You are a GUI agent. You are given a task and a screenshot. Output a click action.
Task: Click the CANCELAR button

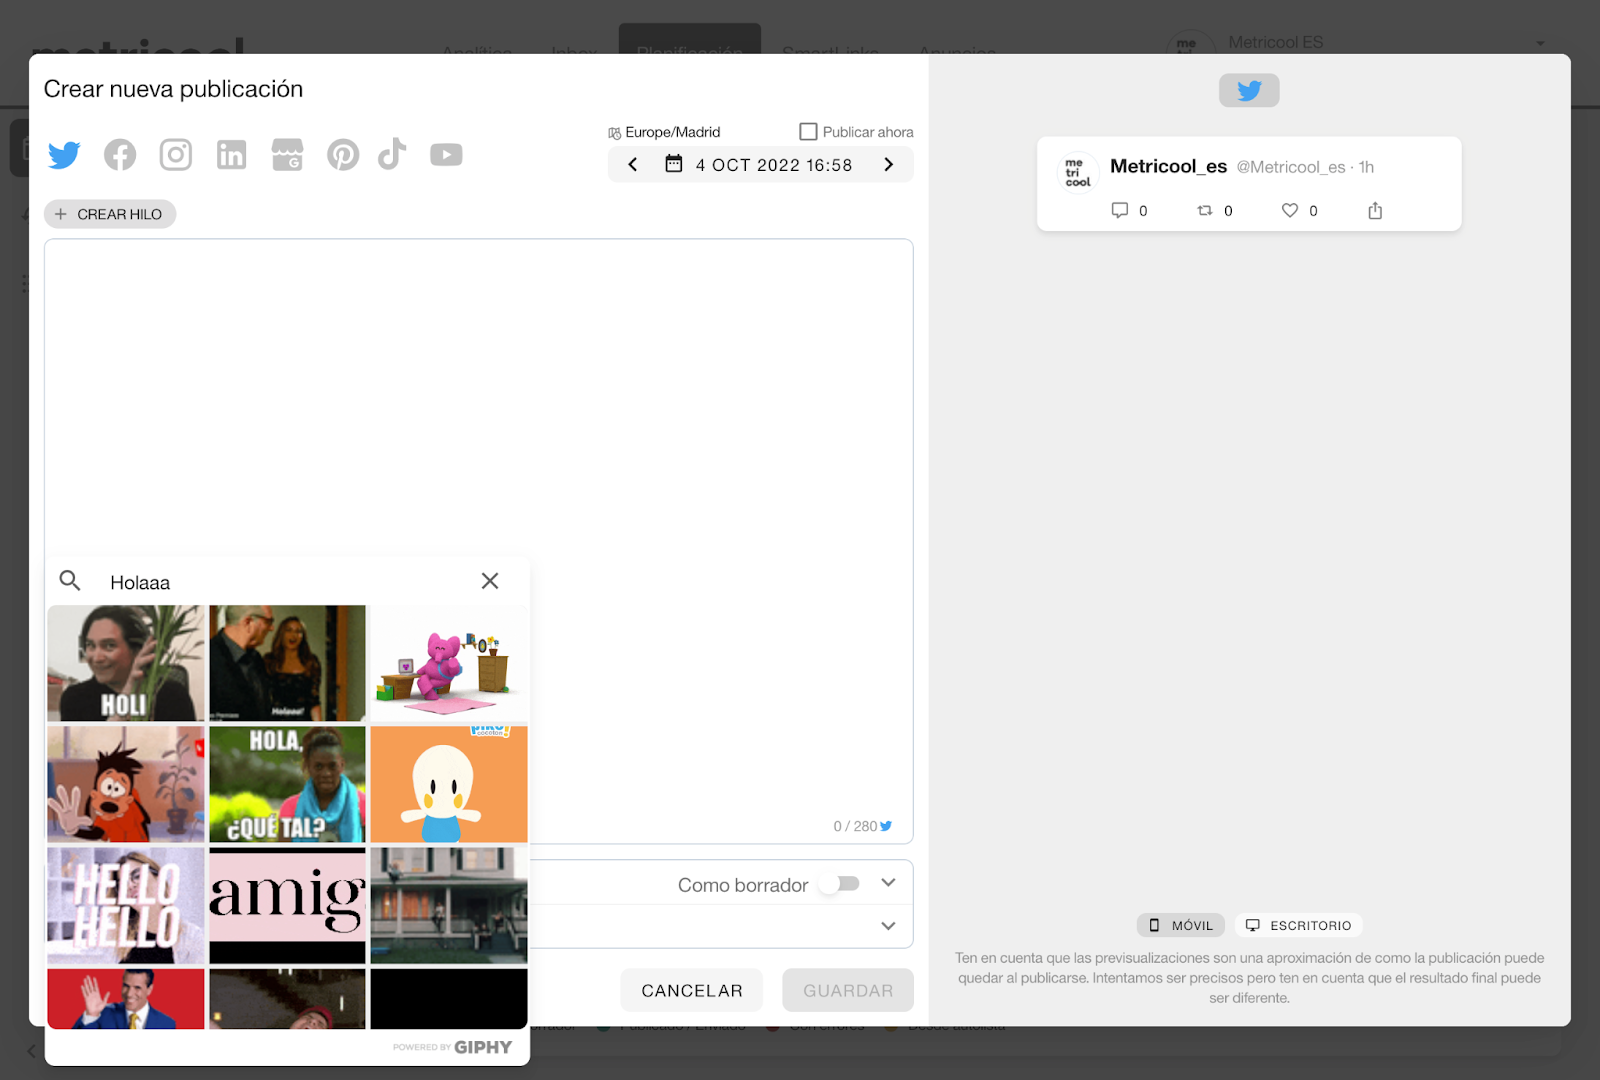[692, 990]
